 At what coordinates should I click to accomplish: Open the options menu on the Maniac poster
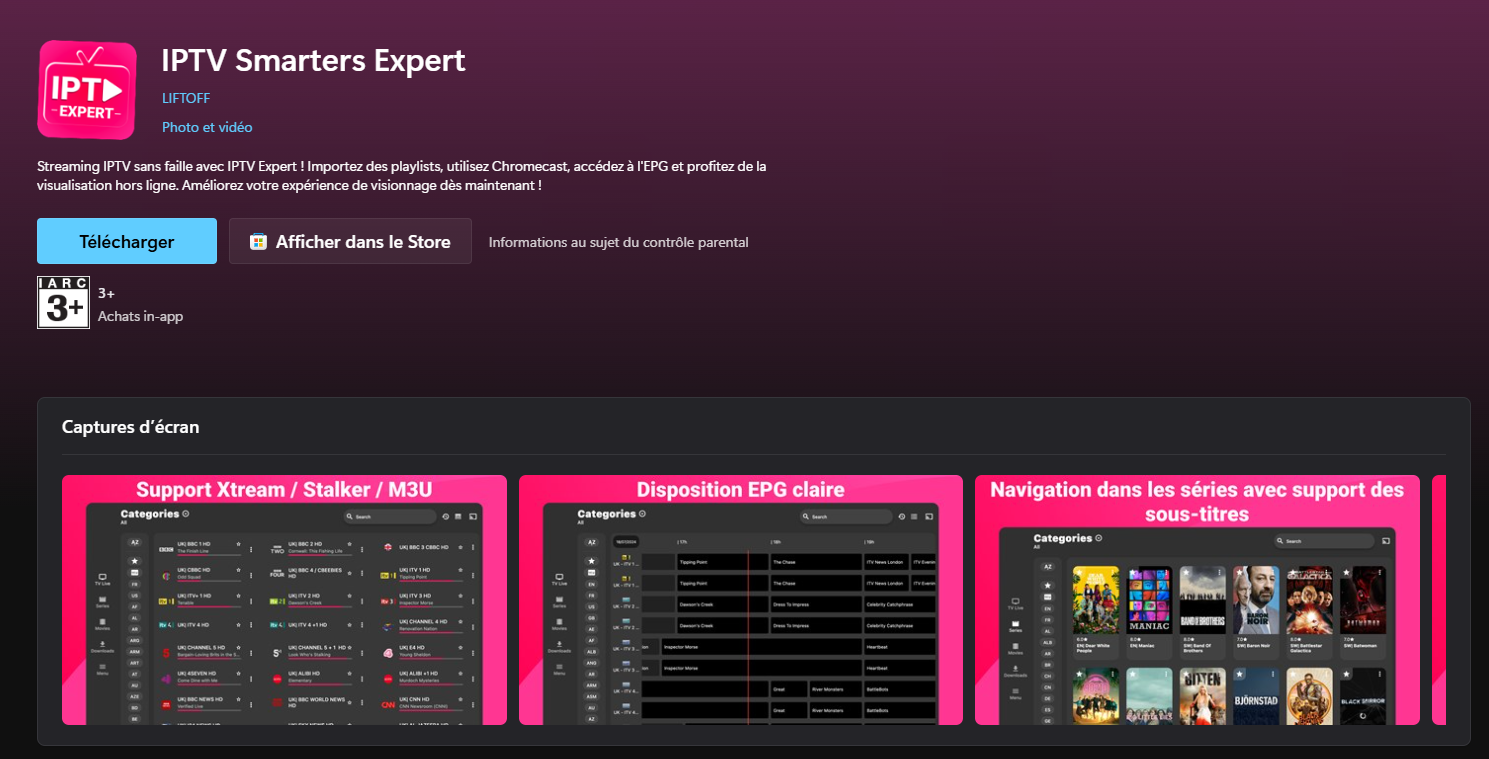1167,572
